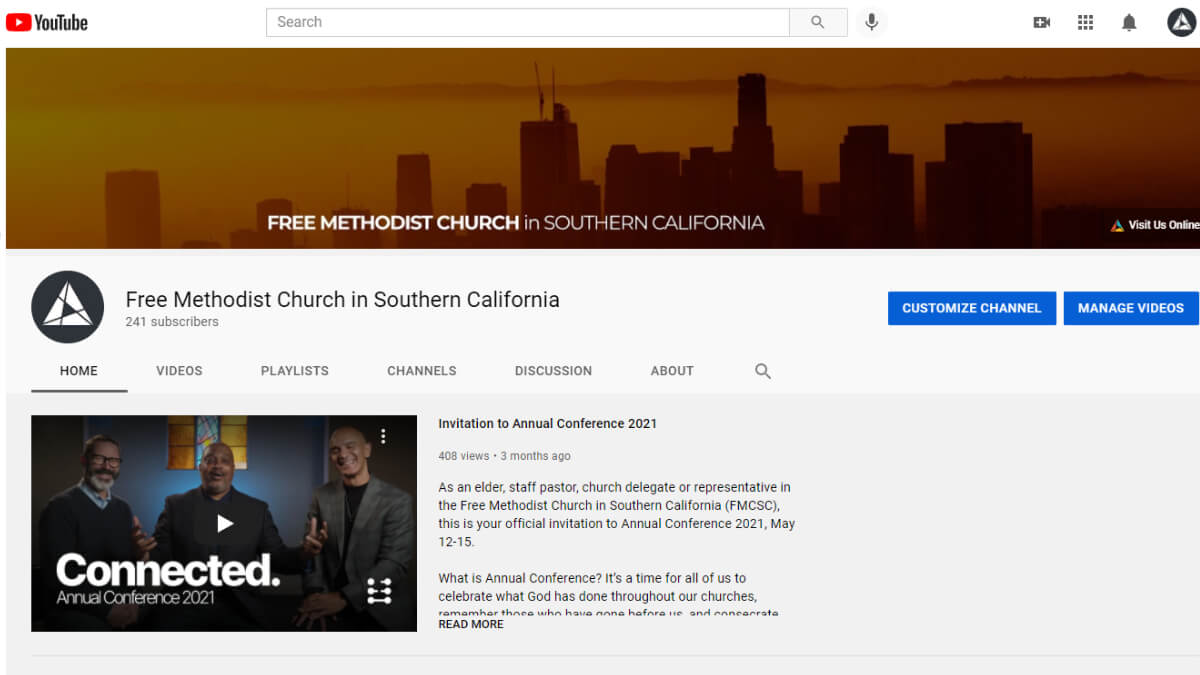Go to YouTube home via logo

47,22
